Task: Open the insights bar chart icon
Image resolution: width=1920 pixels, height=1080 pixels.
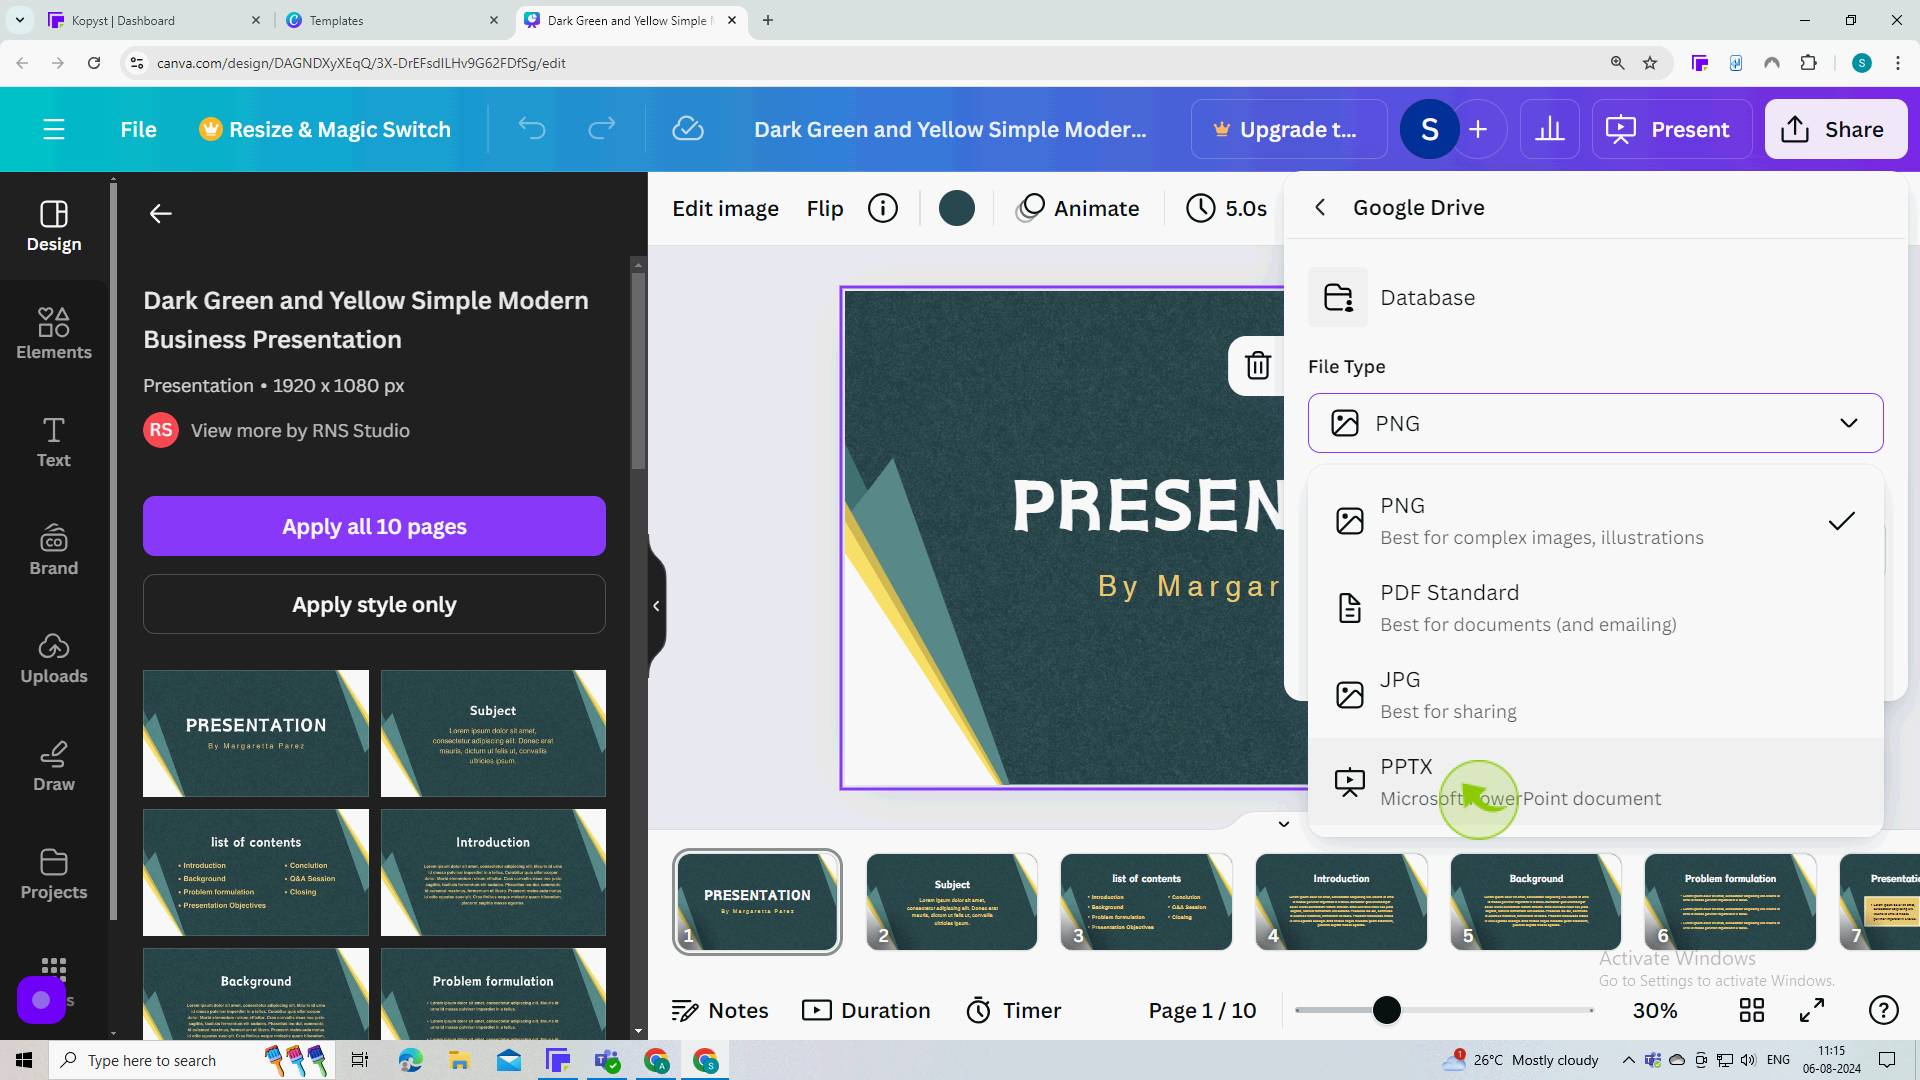Action: coord(1550,129)
